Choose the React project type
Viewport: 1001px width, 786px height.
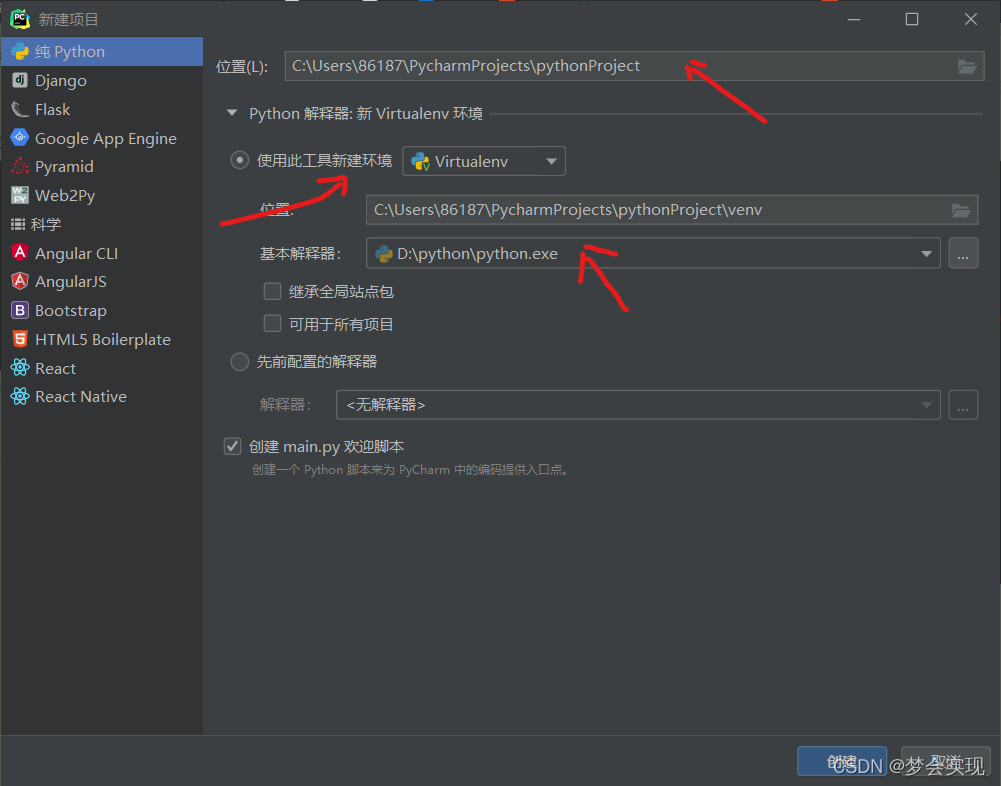pyautogui.click(x=102, y=368)
